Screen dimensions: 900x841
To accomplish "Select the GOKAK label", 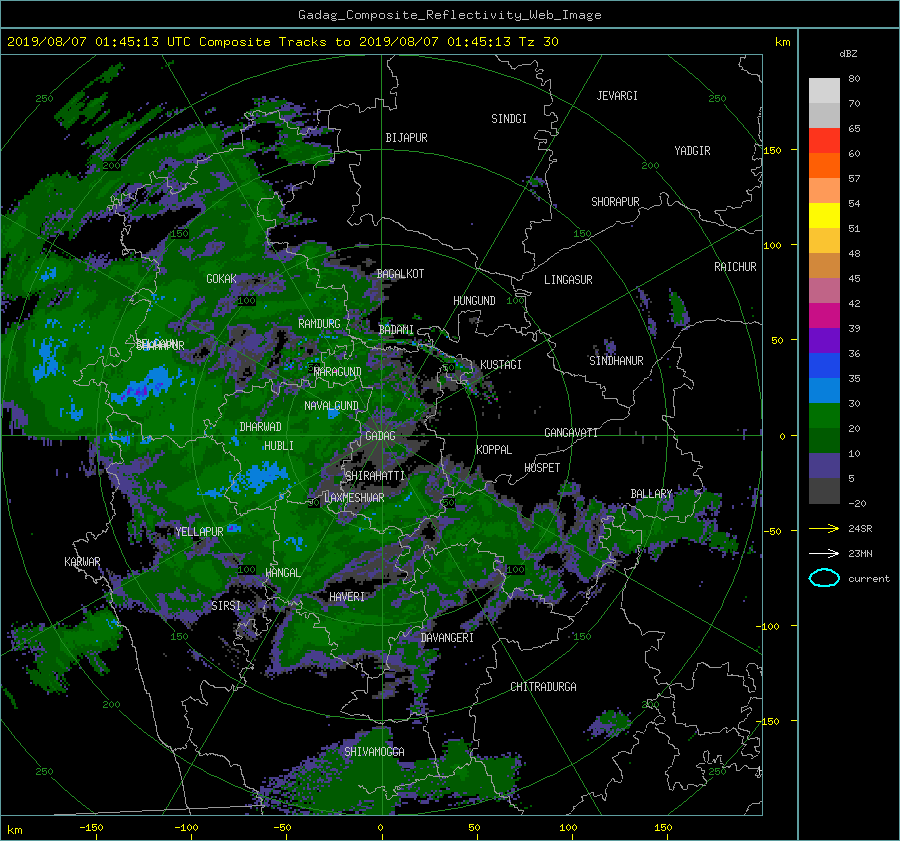I will click(222, 279).
